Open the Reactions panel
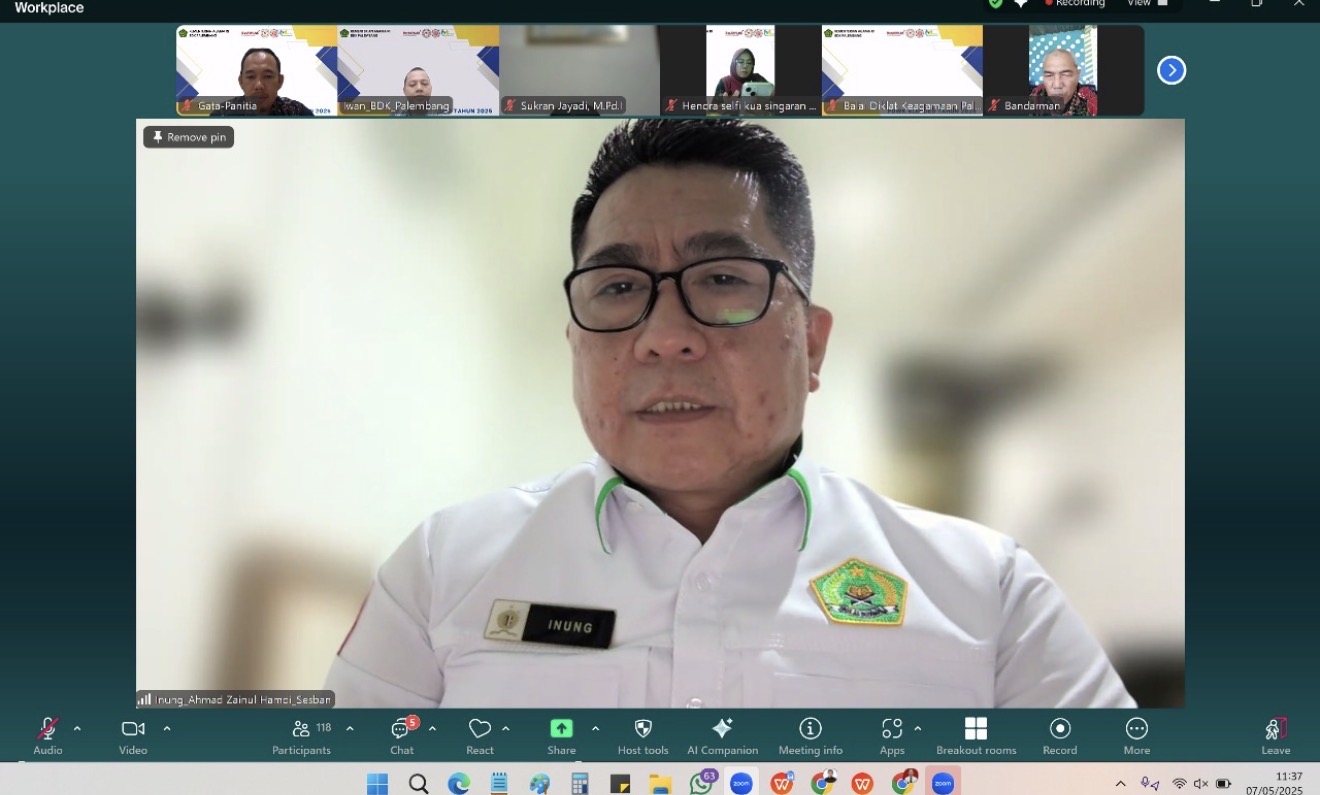1320x795 pixels. pyautogui.click(x=480, y=735)
